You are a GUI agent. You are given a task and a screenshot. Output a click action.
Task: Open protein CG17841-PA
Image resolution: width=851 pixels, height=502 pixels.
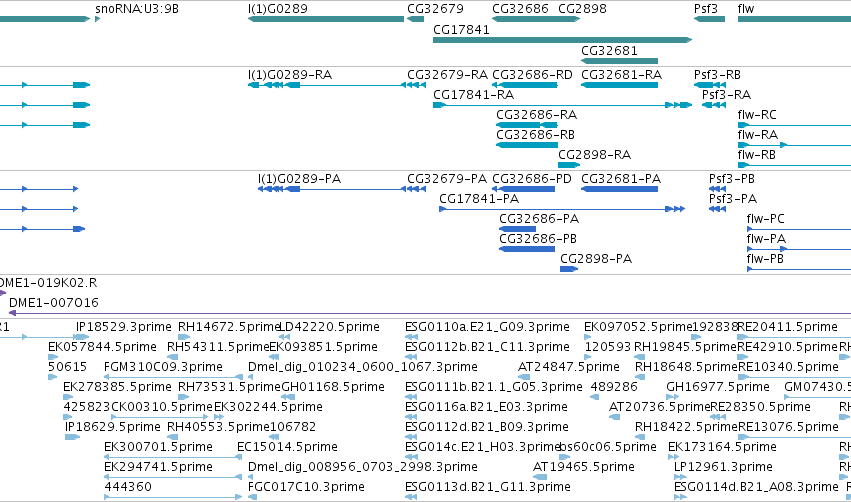tap(479, 199)
